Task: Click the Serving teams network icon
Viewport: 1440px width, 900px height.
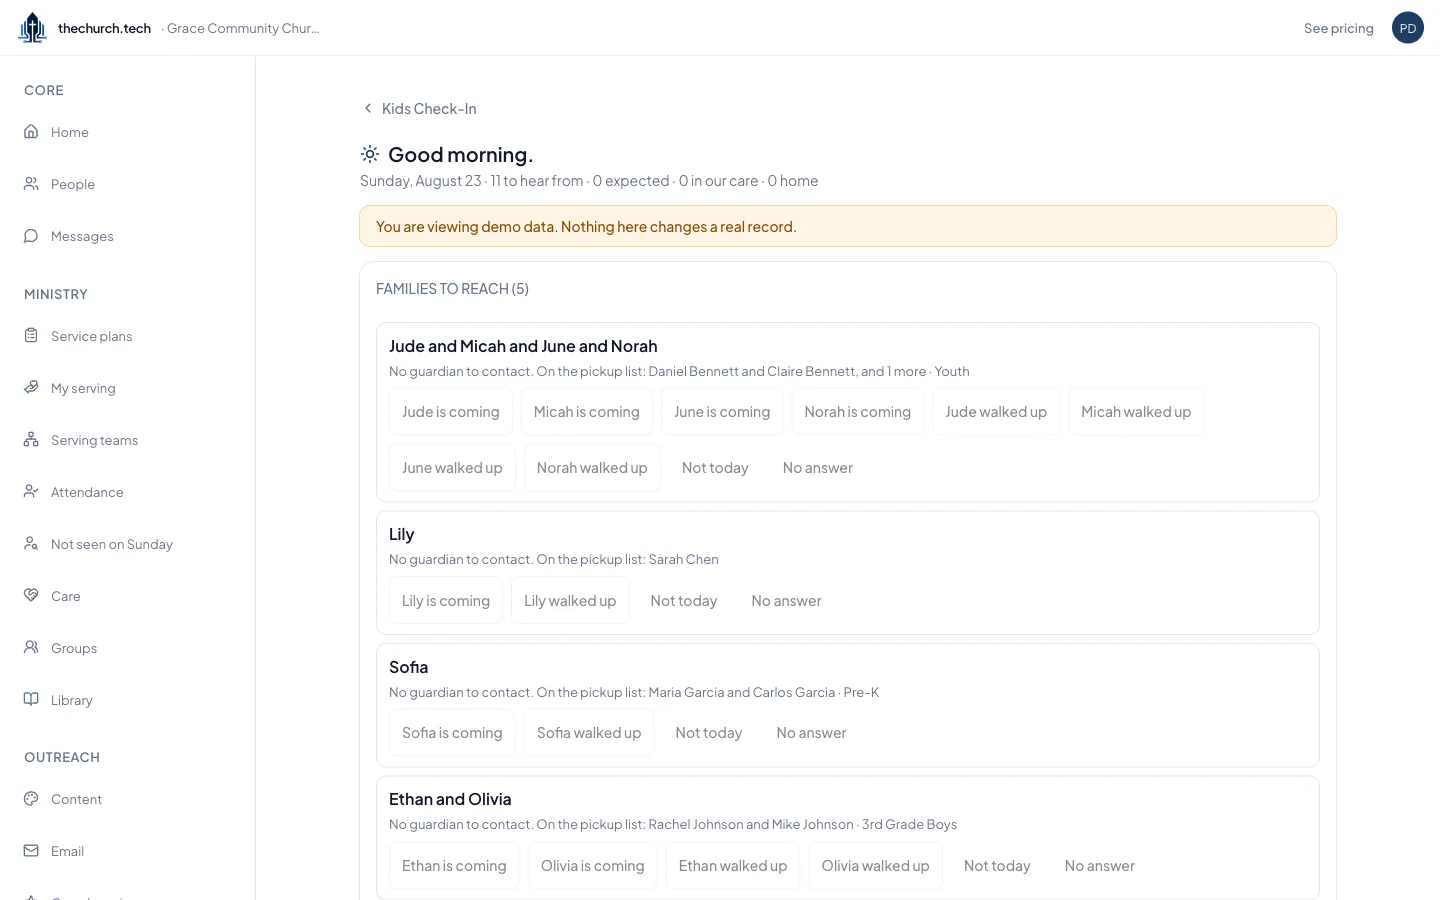Action: (31, 439)
